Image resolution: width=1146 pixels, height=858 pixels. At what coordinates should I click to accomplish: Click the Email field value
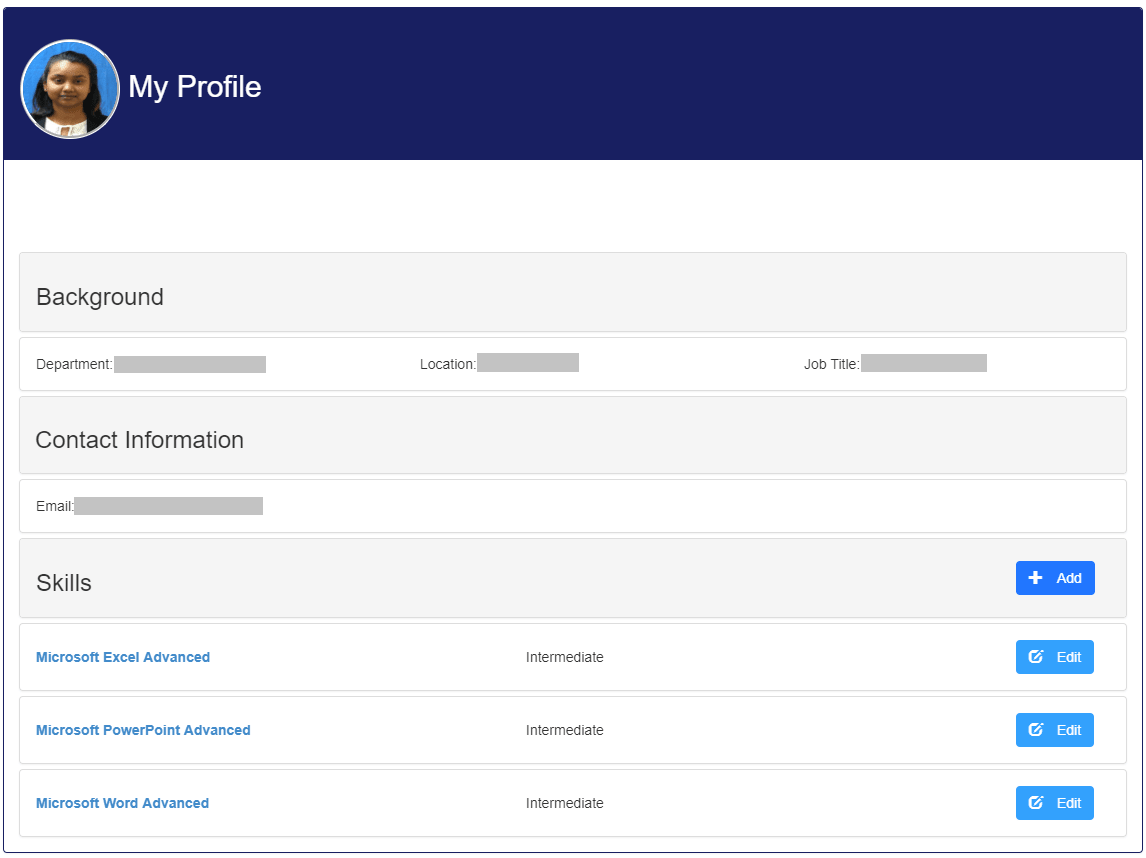(x=168, y=506)
